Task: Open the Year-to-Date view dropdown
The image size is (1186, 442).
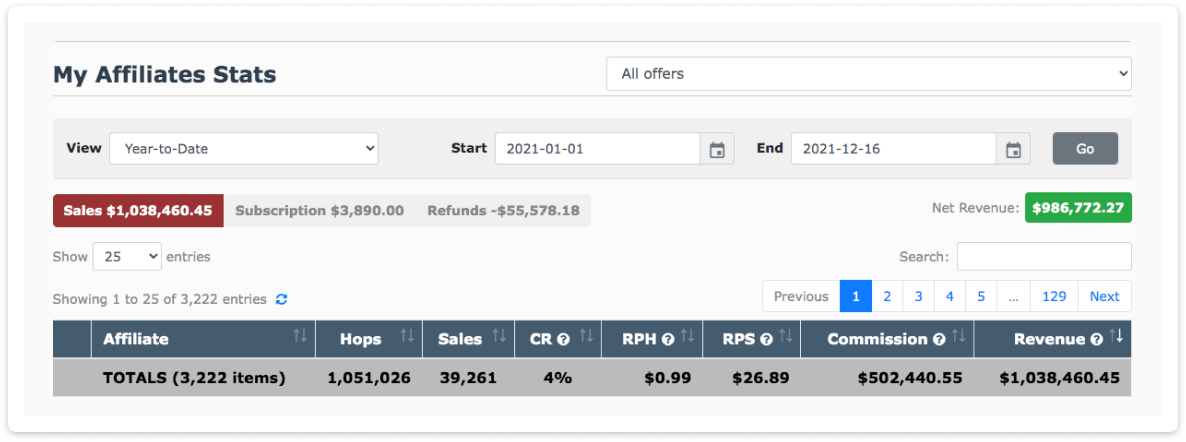Action: (x=244, y=149)
